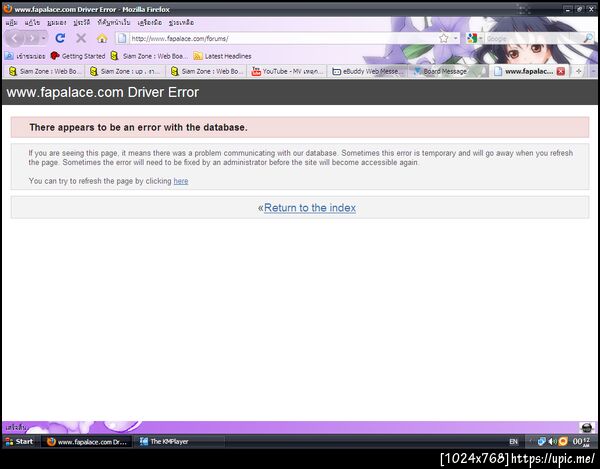Select The KMPlayer taskbar button
This screenshot has width=600, height=469.
(x=179, y=442)
